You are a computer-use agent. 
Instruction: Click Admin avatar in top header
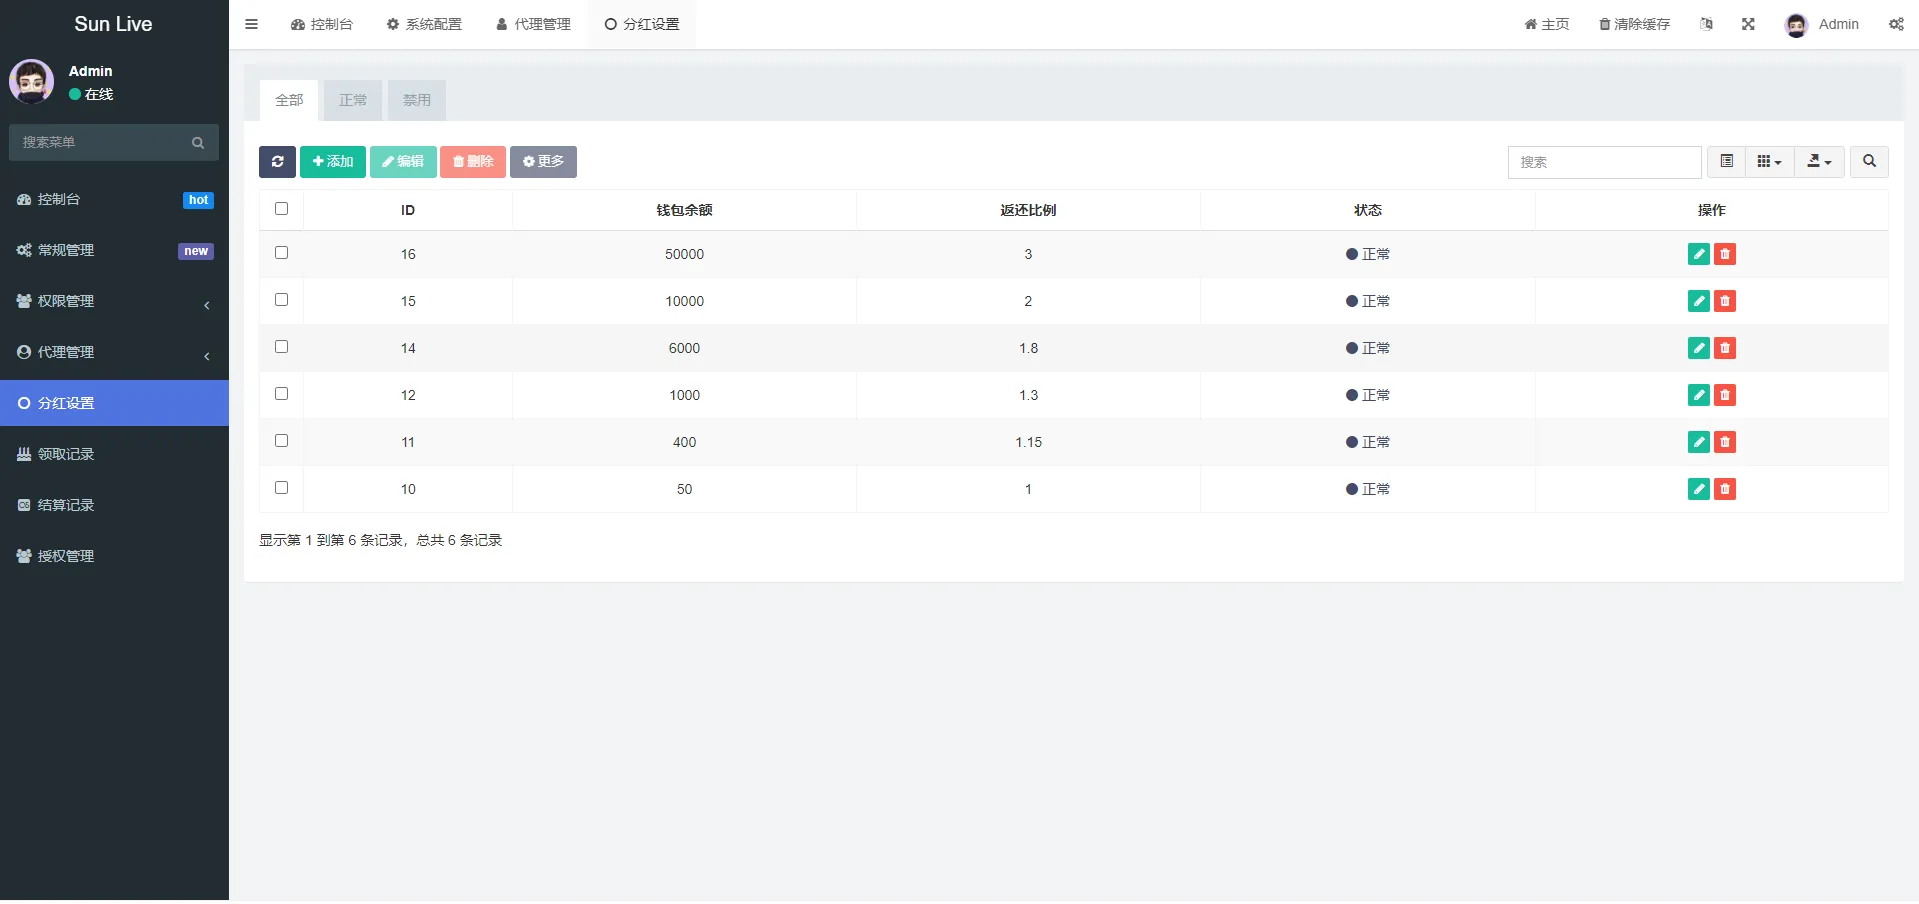click(1796, 25)
